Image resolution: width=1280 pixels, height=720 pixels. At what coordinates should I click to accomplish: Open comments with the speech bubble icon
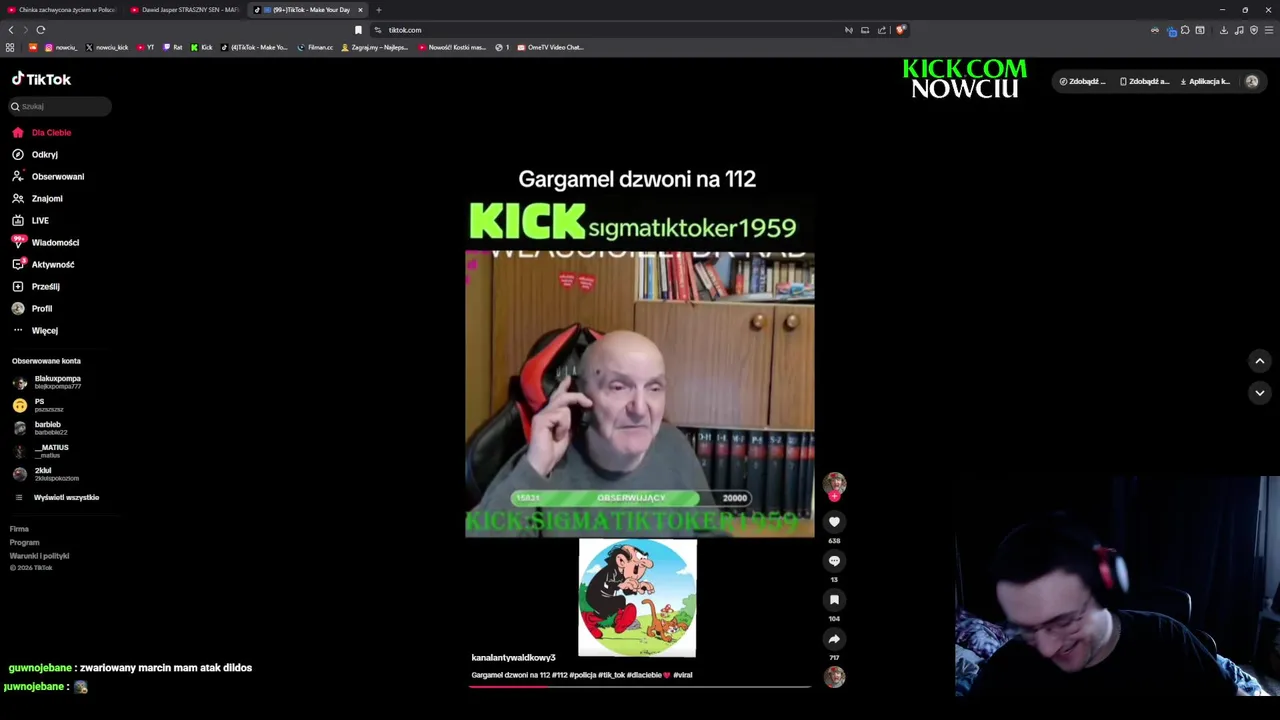click(x=834, y=561)
